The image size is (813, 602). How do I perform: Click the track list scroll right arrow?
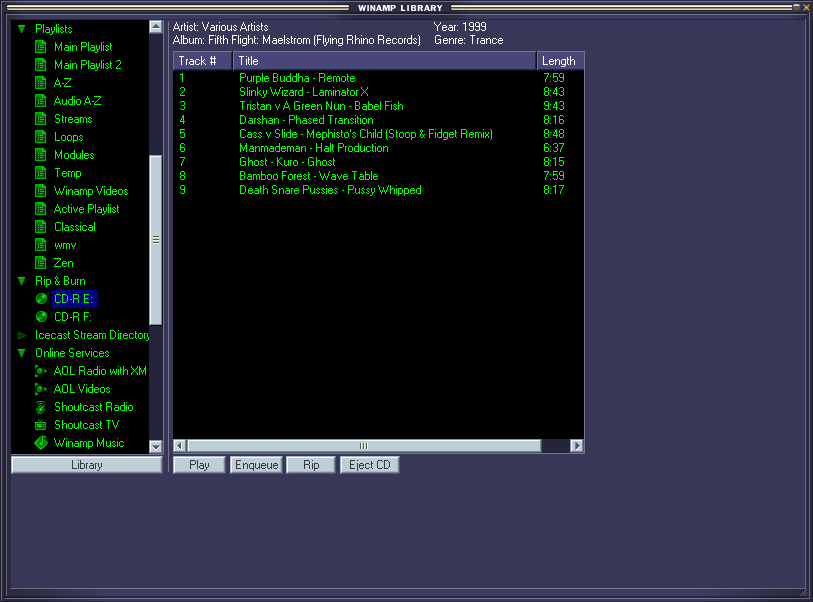pyautogui.click(x=577, y=446)
